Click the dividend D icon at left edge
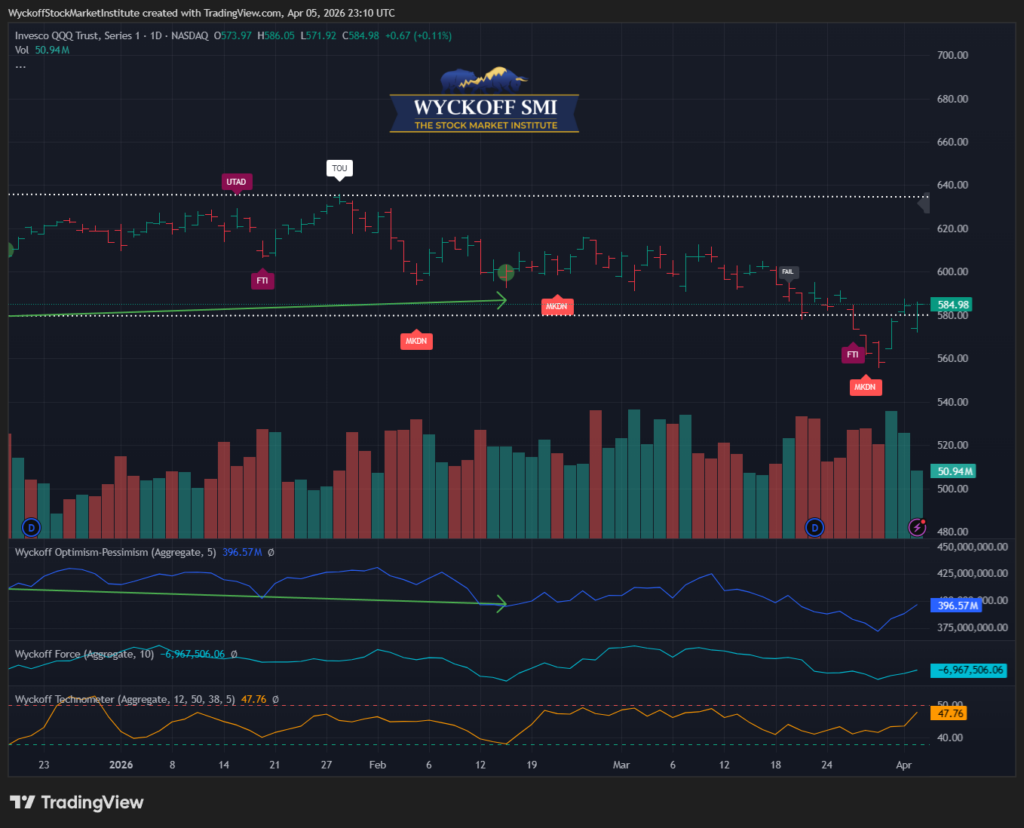This screenshot has height=828, width=1024. tap(31, 526)
